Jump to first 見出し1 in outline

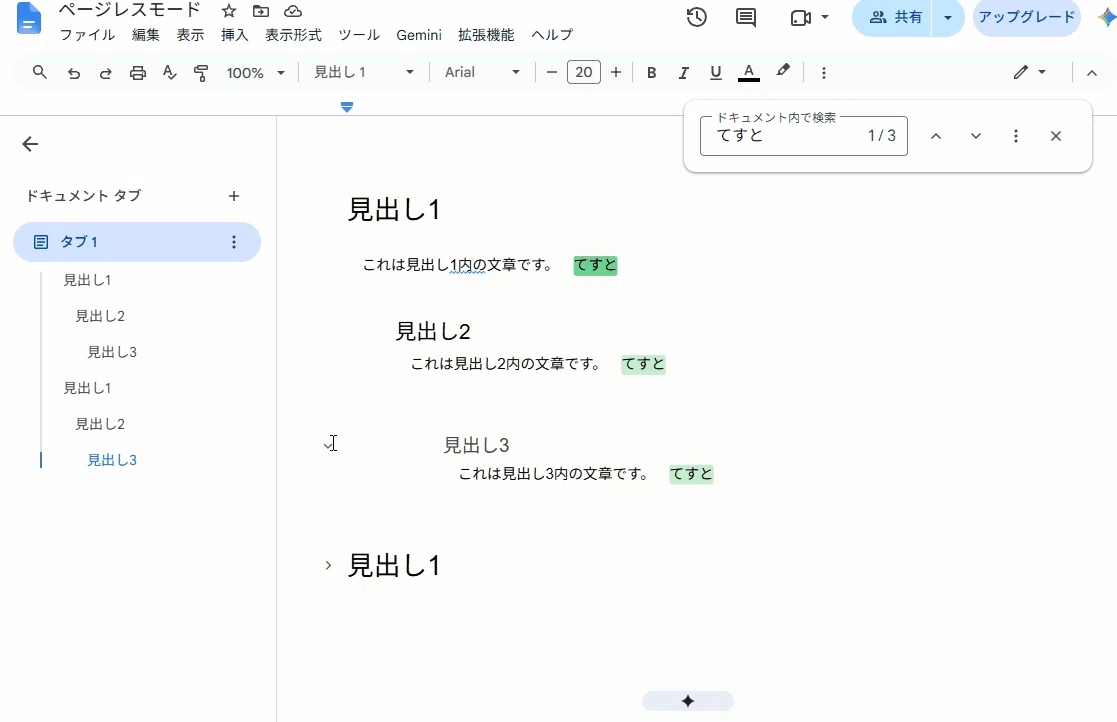pyautogui.click(x=88, y=280)
